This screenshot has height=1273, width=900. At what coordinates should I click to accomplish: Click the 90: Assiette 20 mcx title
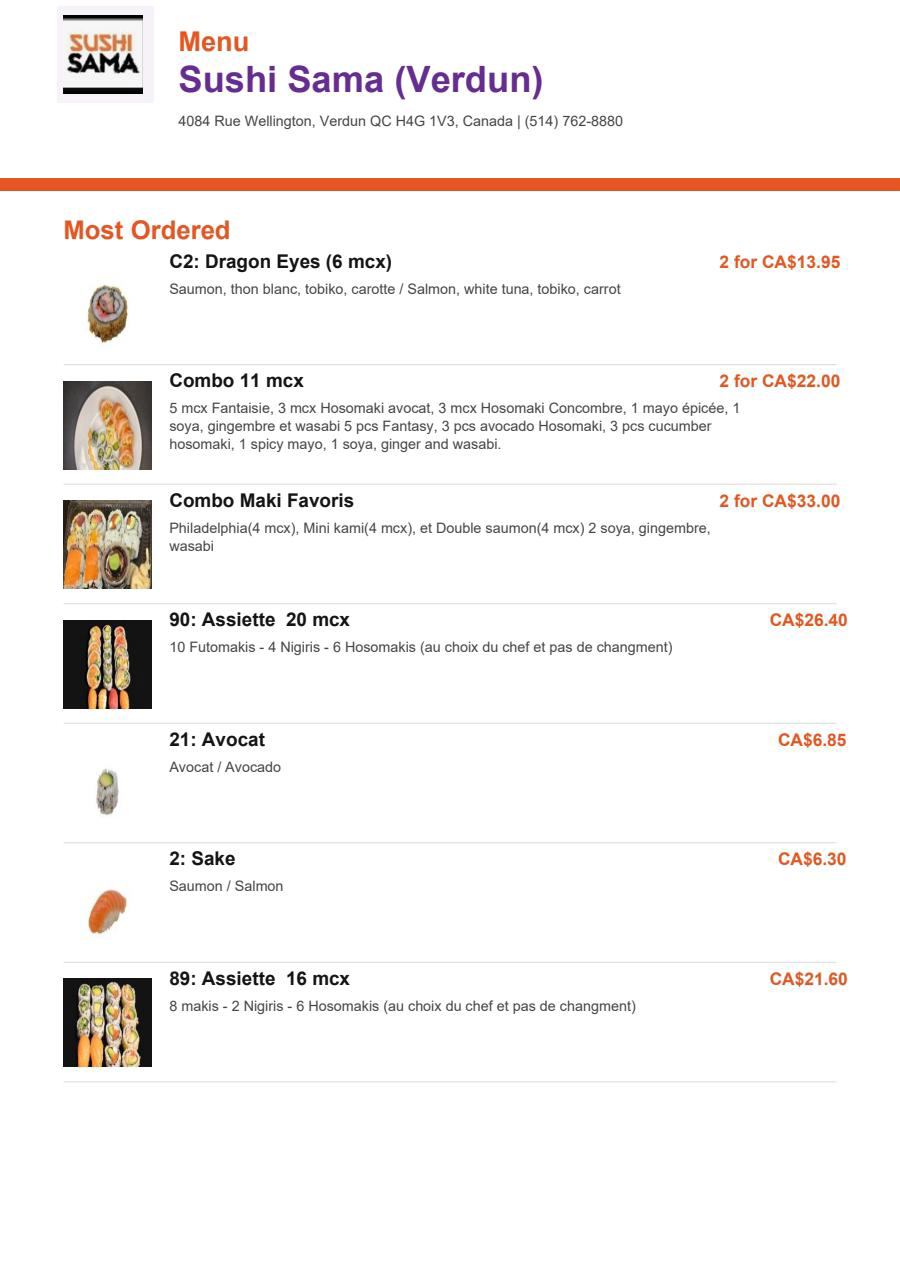tap(260, 620)
